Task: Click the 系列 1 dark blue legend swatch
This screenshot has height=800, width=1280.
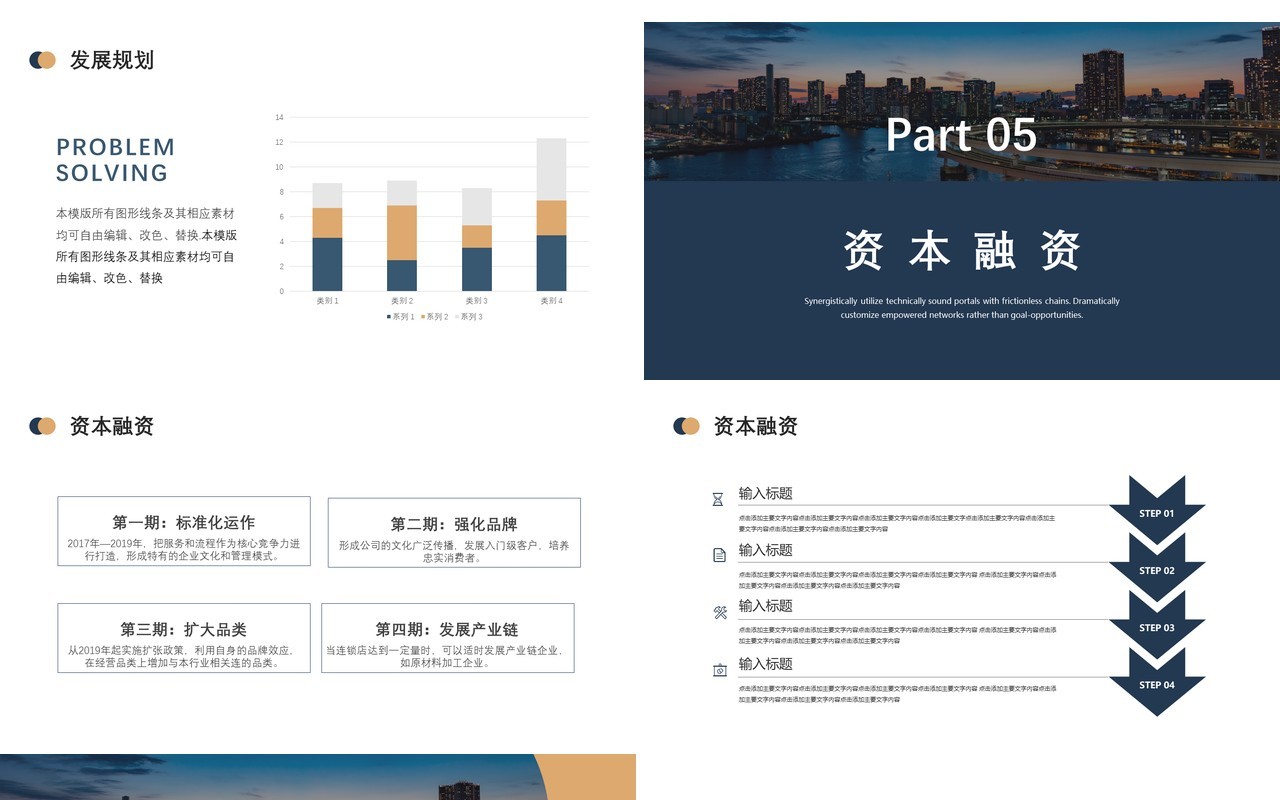Action: (x=389, y=317)
